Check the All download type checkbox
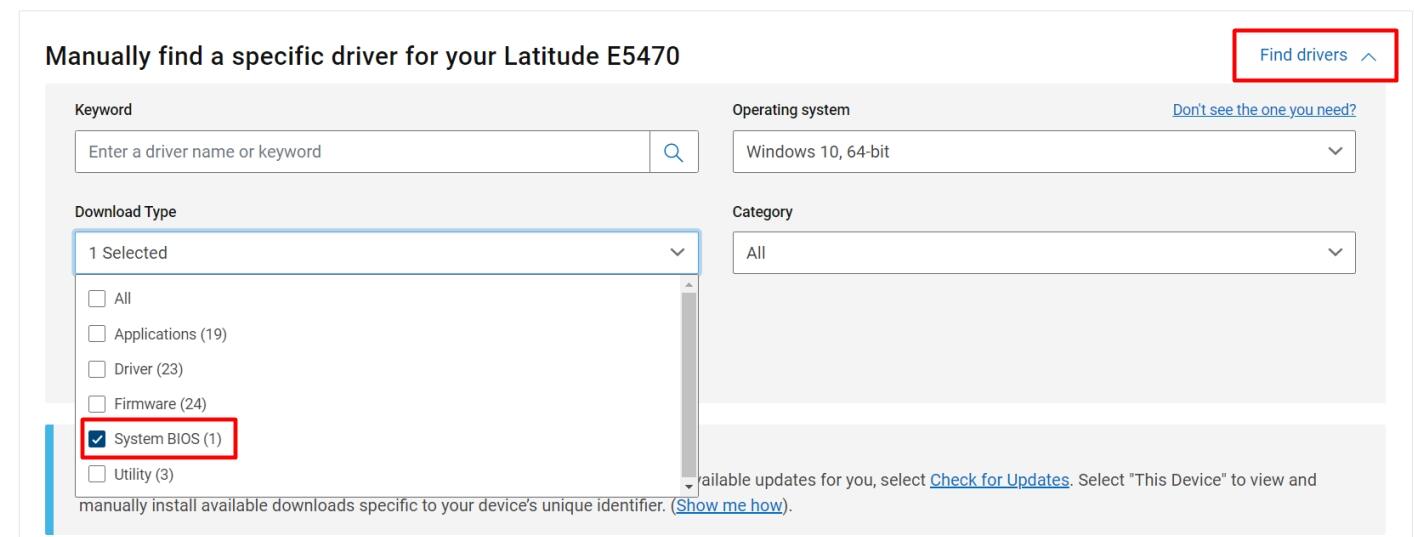Viewport: 1414px width, 537px height. (x=96, y=298)
